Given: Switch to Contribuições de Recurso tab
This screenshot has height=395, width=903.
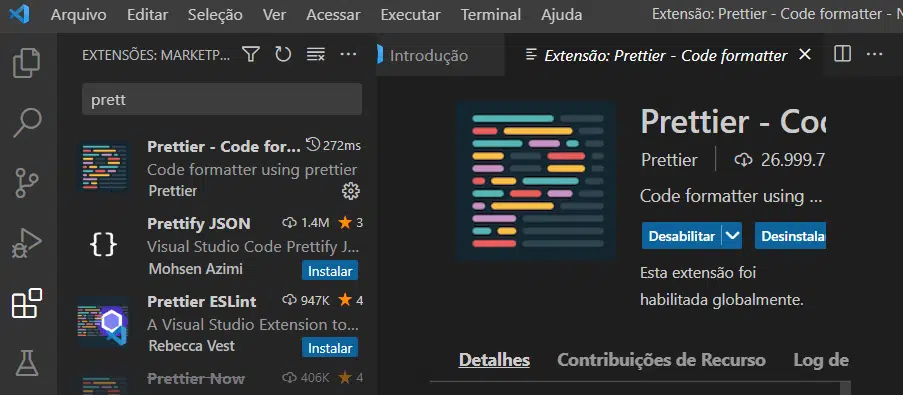Looking at the screenshot, I should coord(661,360).
